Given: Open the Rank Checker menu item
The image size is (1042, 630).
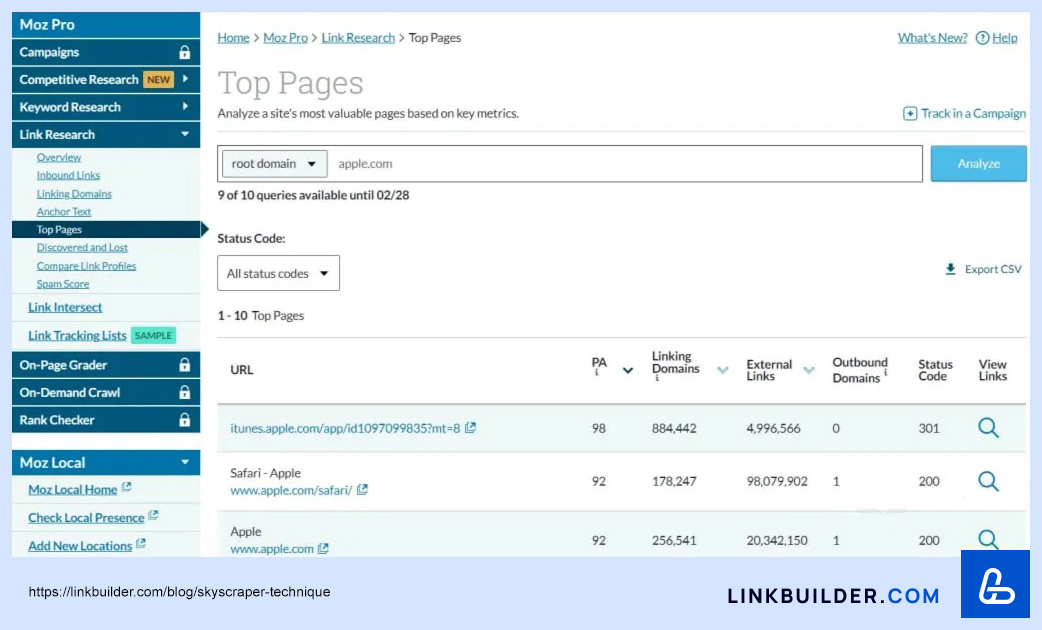Looking at the screenshot, I should point(106,420).
